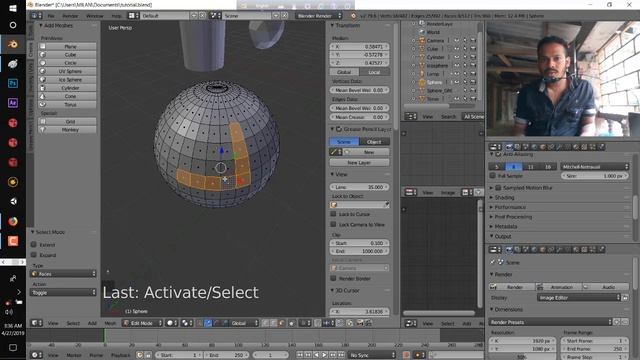
Task: Toggle the Anti-Aliasing checkbox
Action: 498,154
